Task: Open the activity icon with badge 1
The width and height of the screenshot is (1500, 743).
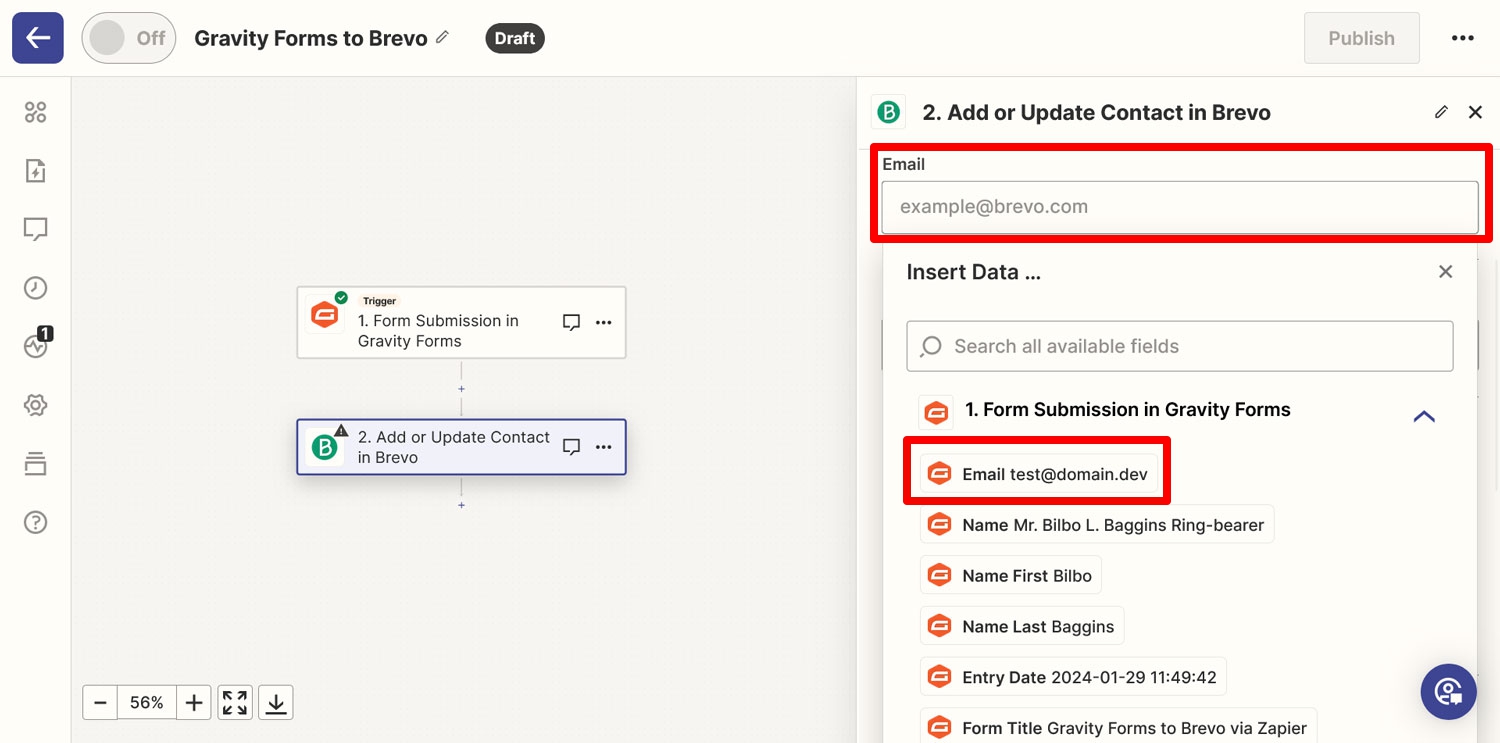Action: coord(37,345)
